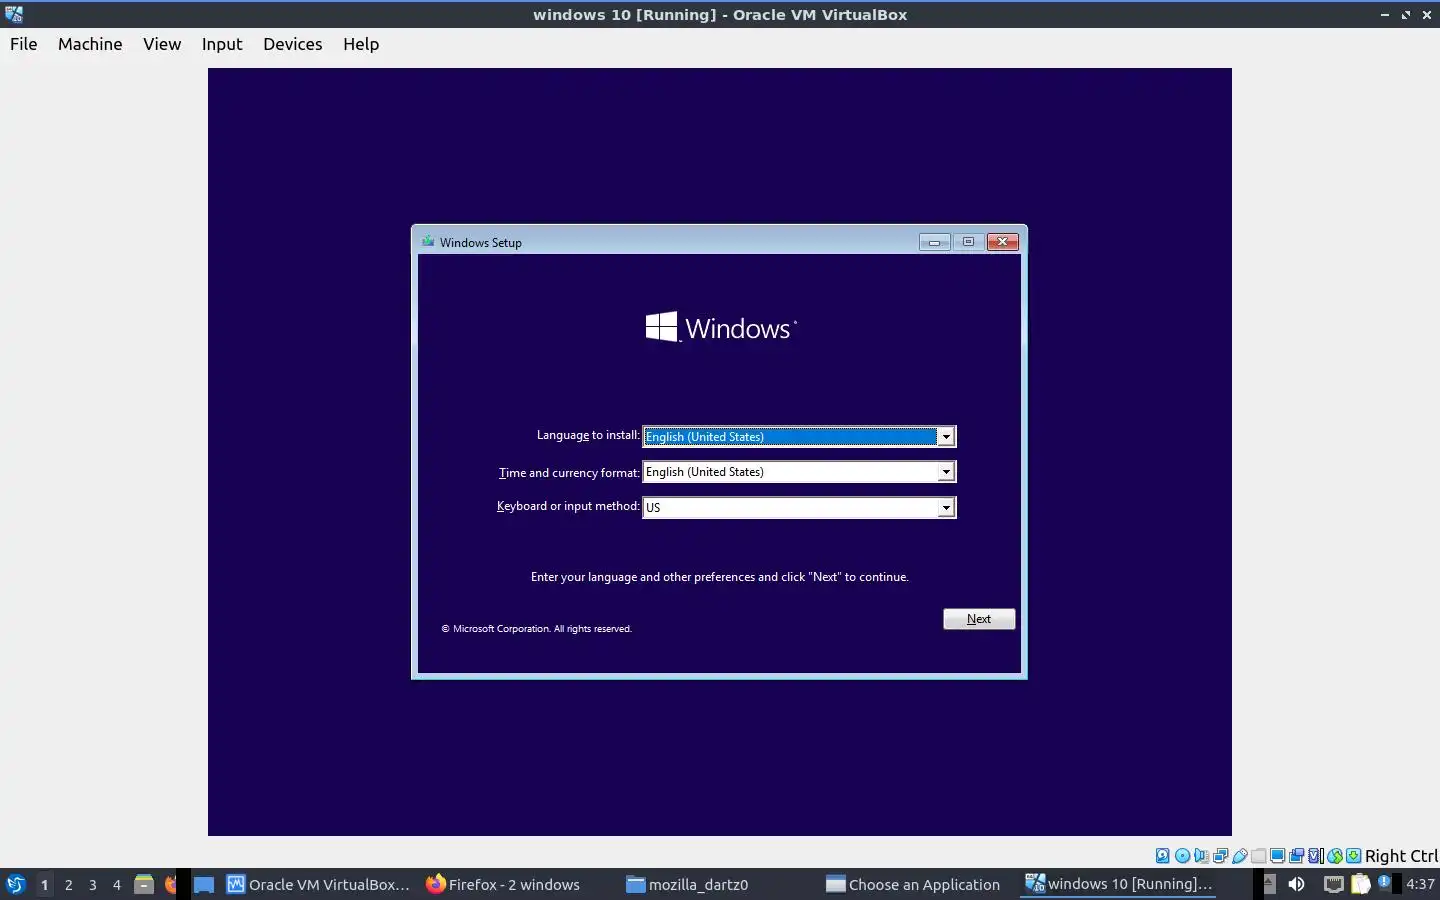Switch to workspace 2

(68, 884)
